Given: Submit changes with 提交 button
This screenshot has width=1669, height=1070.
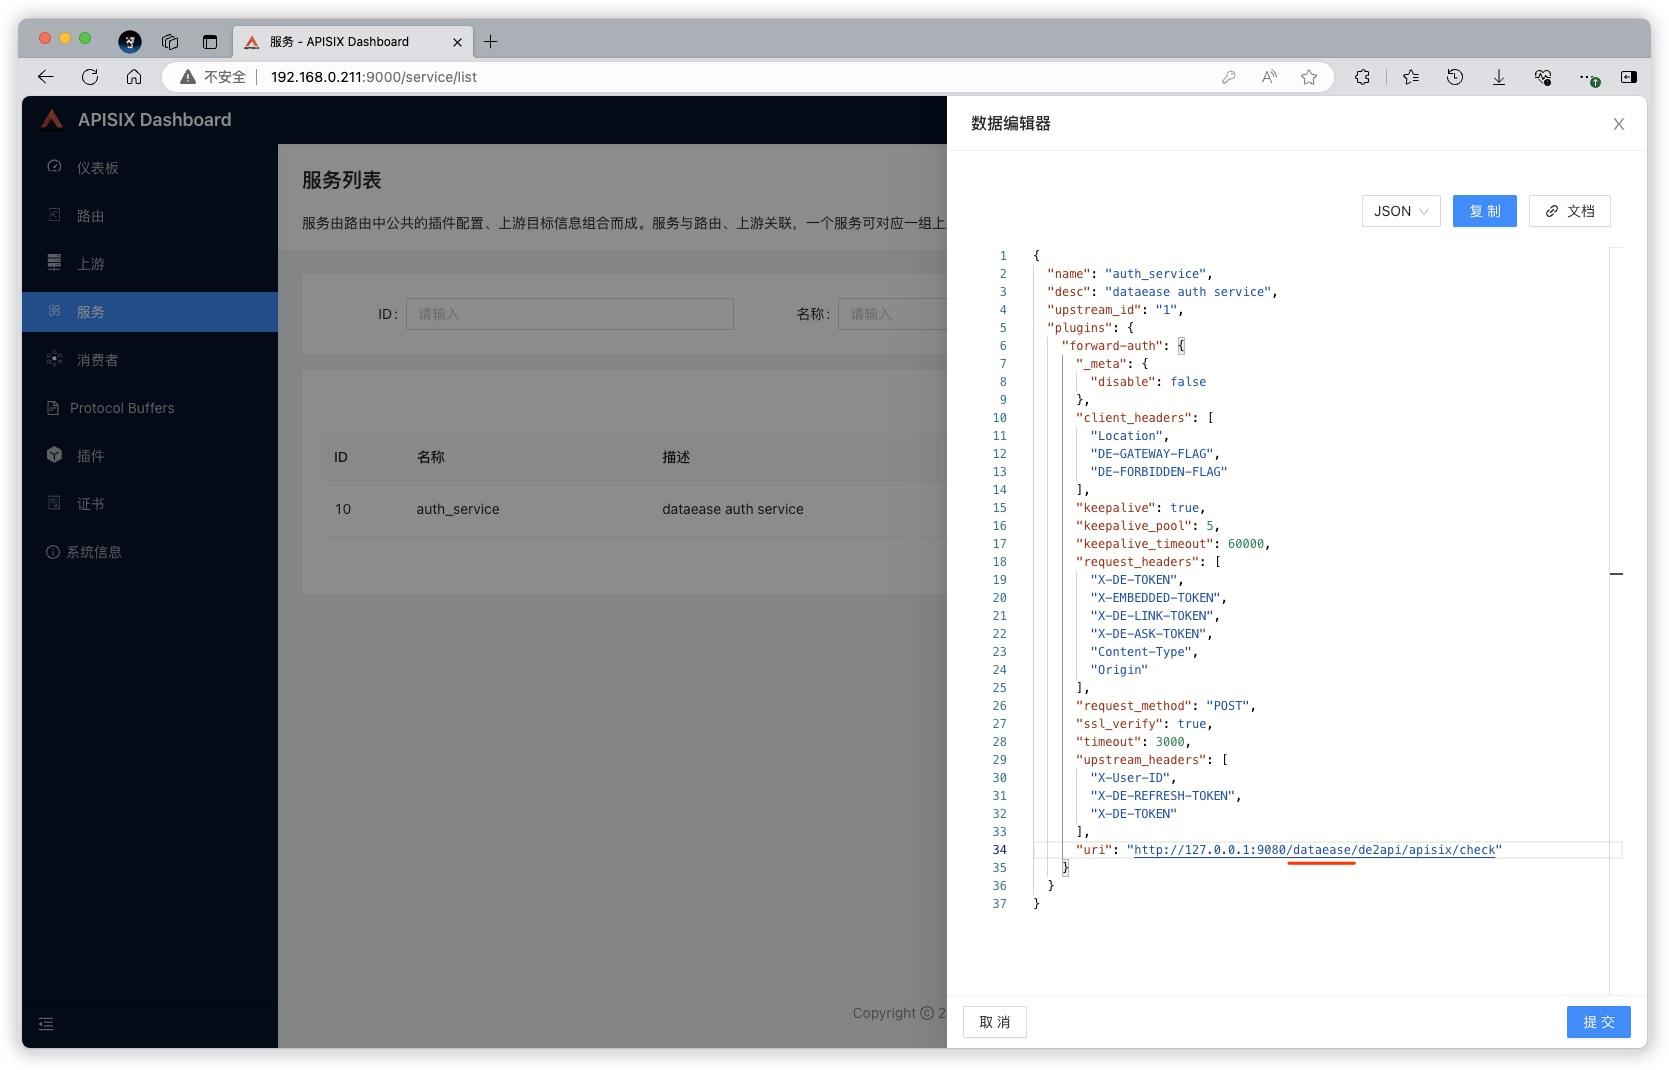Looking at the screenshot, I should [1598, 1022].
